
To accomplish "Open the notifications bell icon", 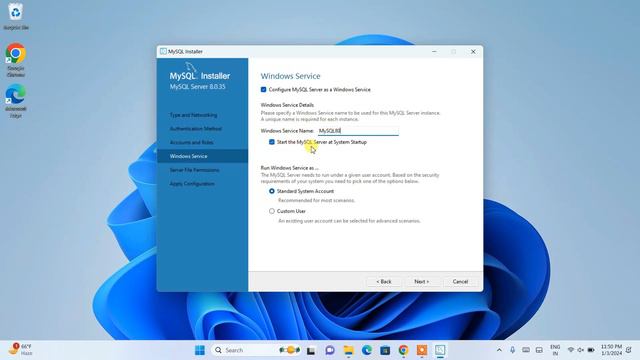I will tap(629, 350).
